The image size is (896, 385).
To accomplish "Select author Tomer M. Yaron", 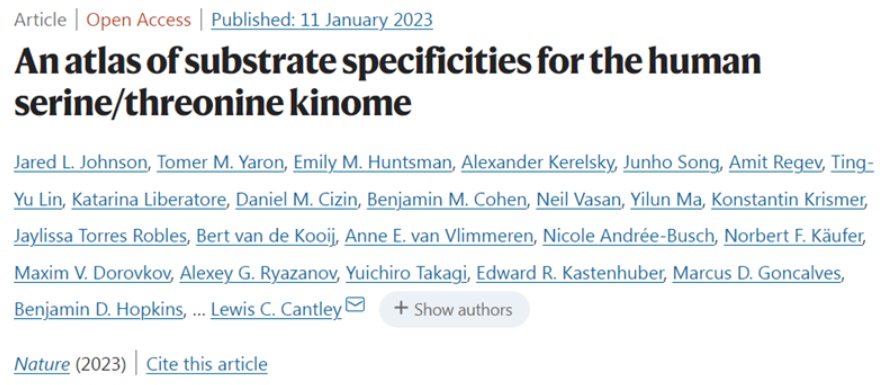I will click(220, 163).
